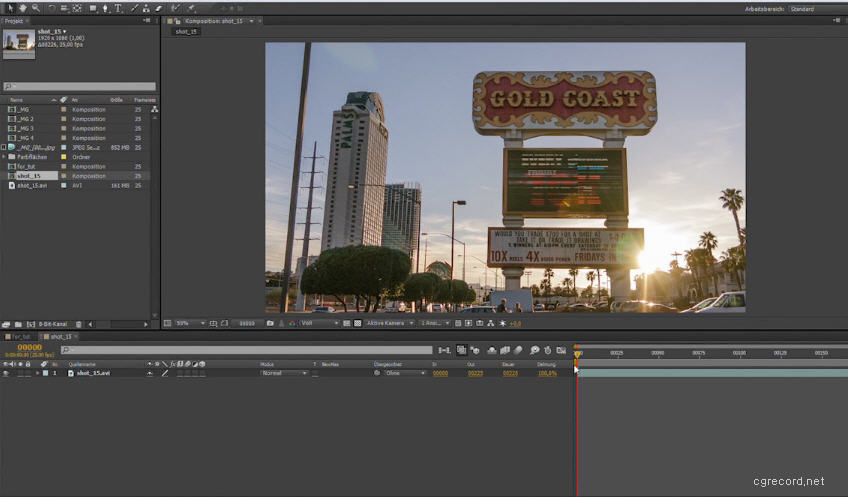This screenshot has width=848, height=497.
Task: Select the Clone Stamp tool
Action: pos(146,8)
